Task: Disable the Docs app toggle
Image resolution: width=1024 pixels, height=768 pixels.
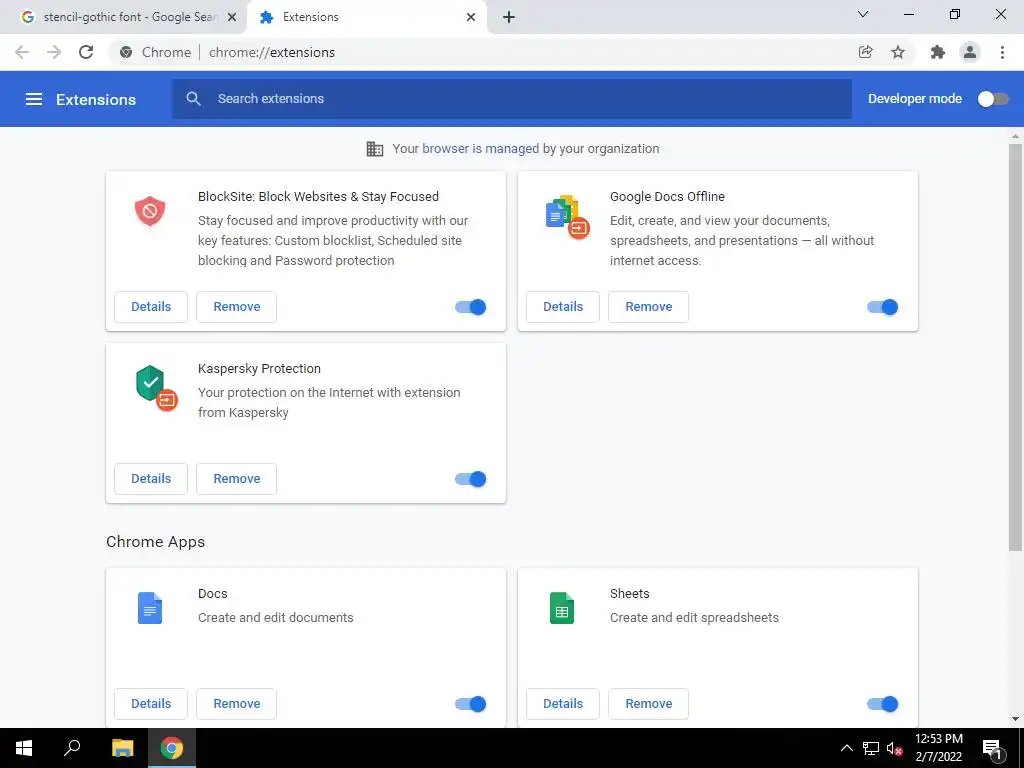Action: click(471, 703)
